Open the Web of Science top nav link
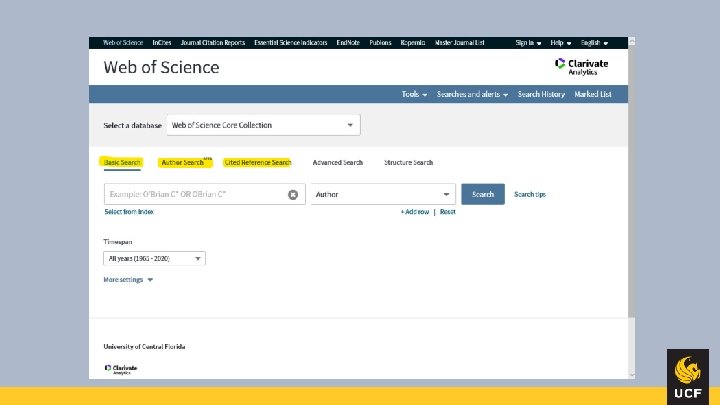 [x=123, y=43]
